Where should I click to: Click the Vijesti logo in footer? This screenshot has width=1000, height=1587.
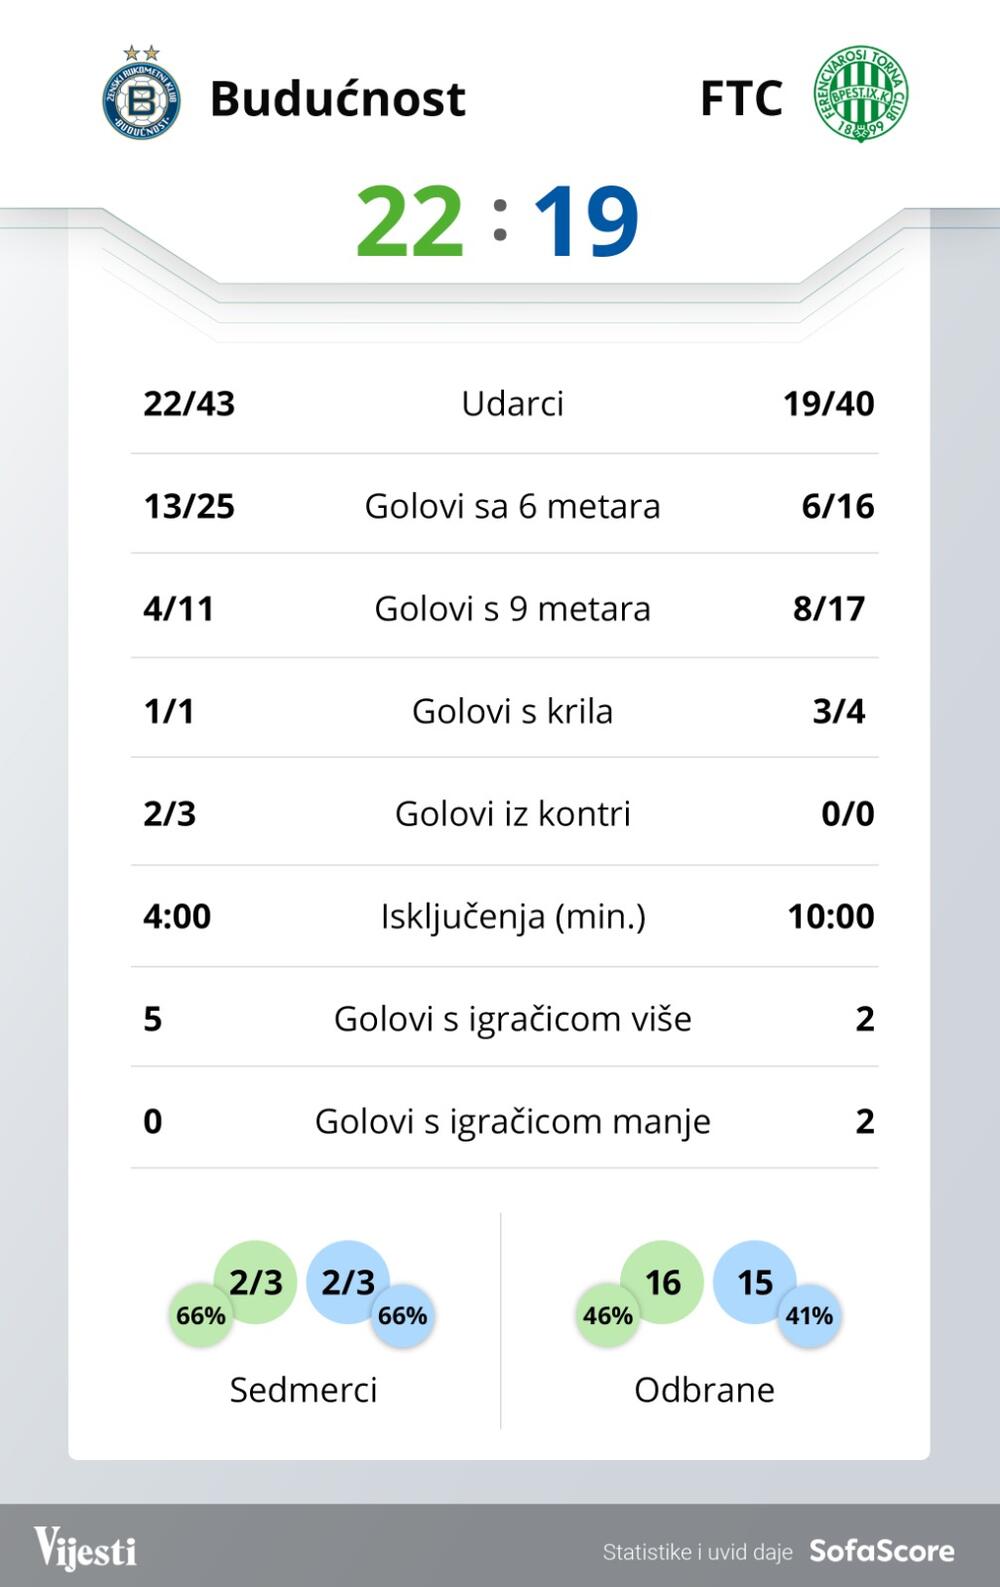[85, 1549]
